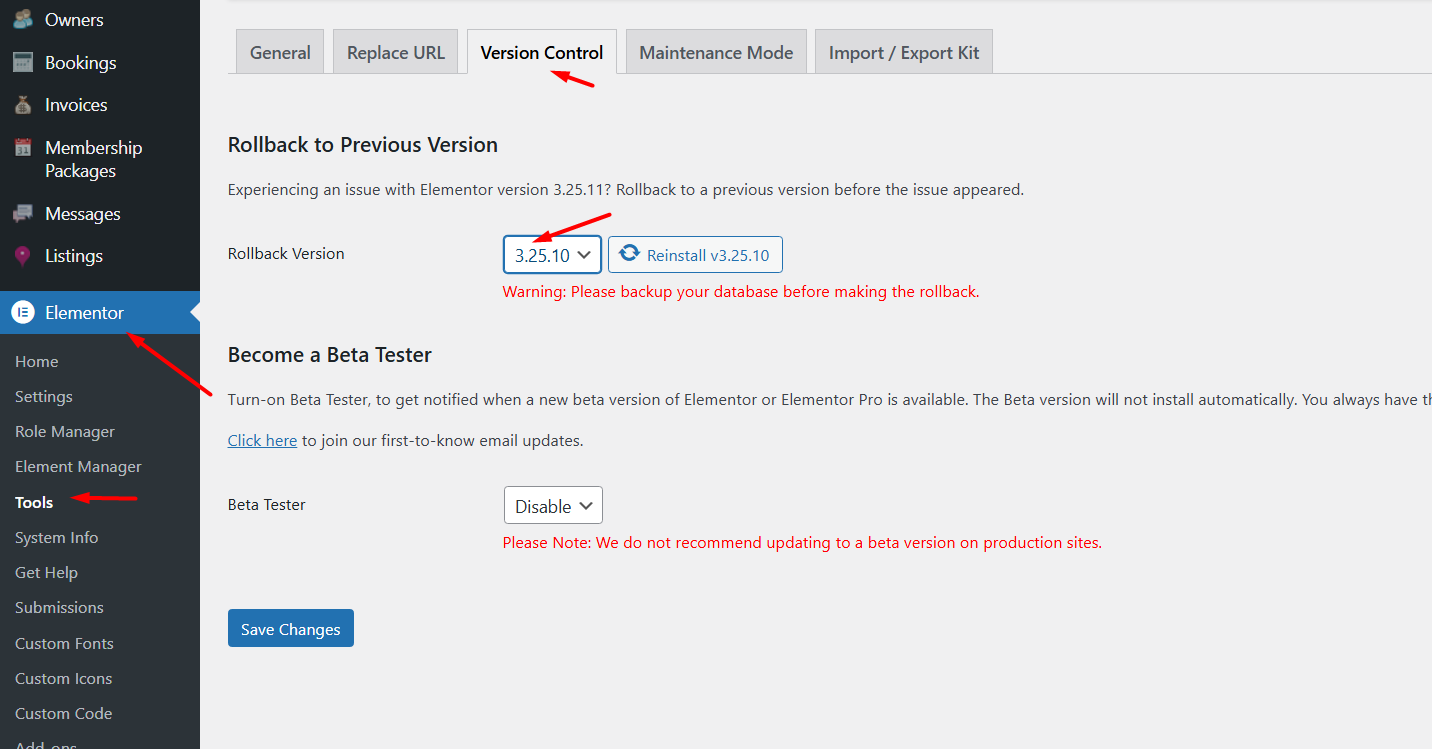The width and height of the screenshot is (1432, 749).
Task: Switch to the General tab
Action: coord(280,52)
